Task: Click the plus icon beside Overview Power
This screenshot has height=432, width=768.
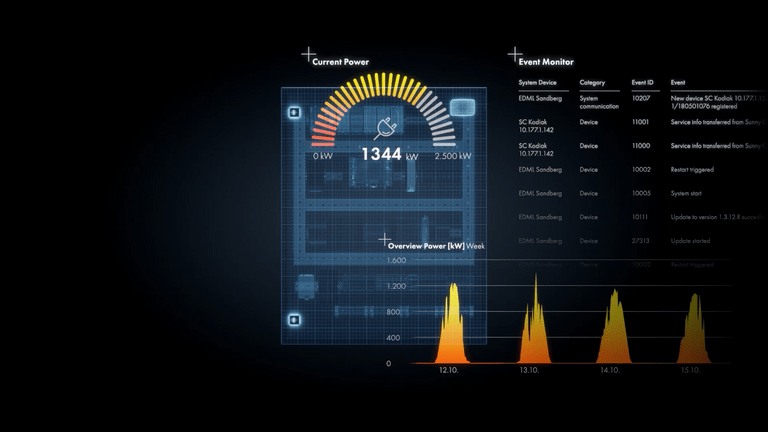Action: (384, 239)
